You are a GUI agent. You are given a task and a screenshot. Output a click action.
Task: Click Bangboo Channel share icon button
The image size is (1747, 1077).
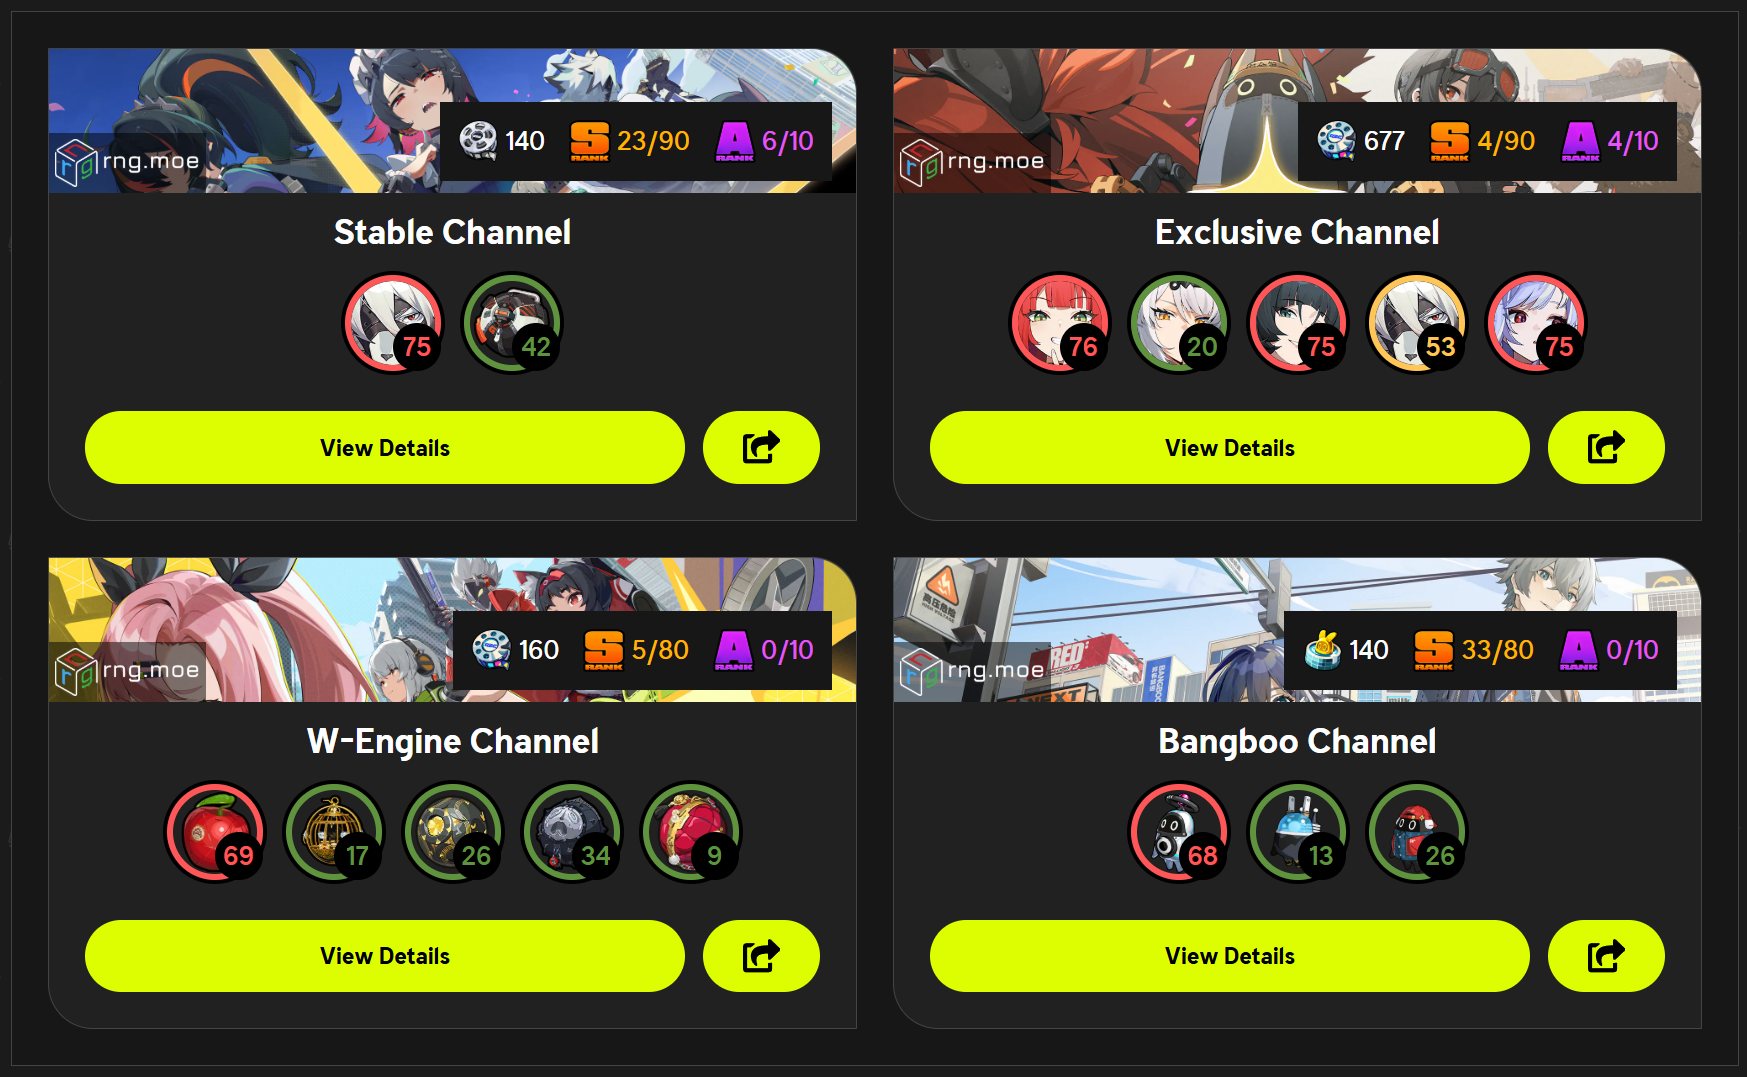click(x=1606, y=956)
